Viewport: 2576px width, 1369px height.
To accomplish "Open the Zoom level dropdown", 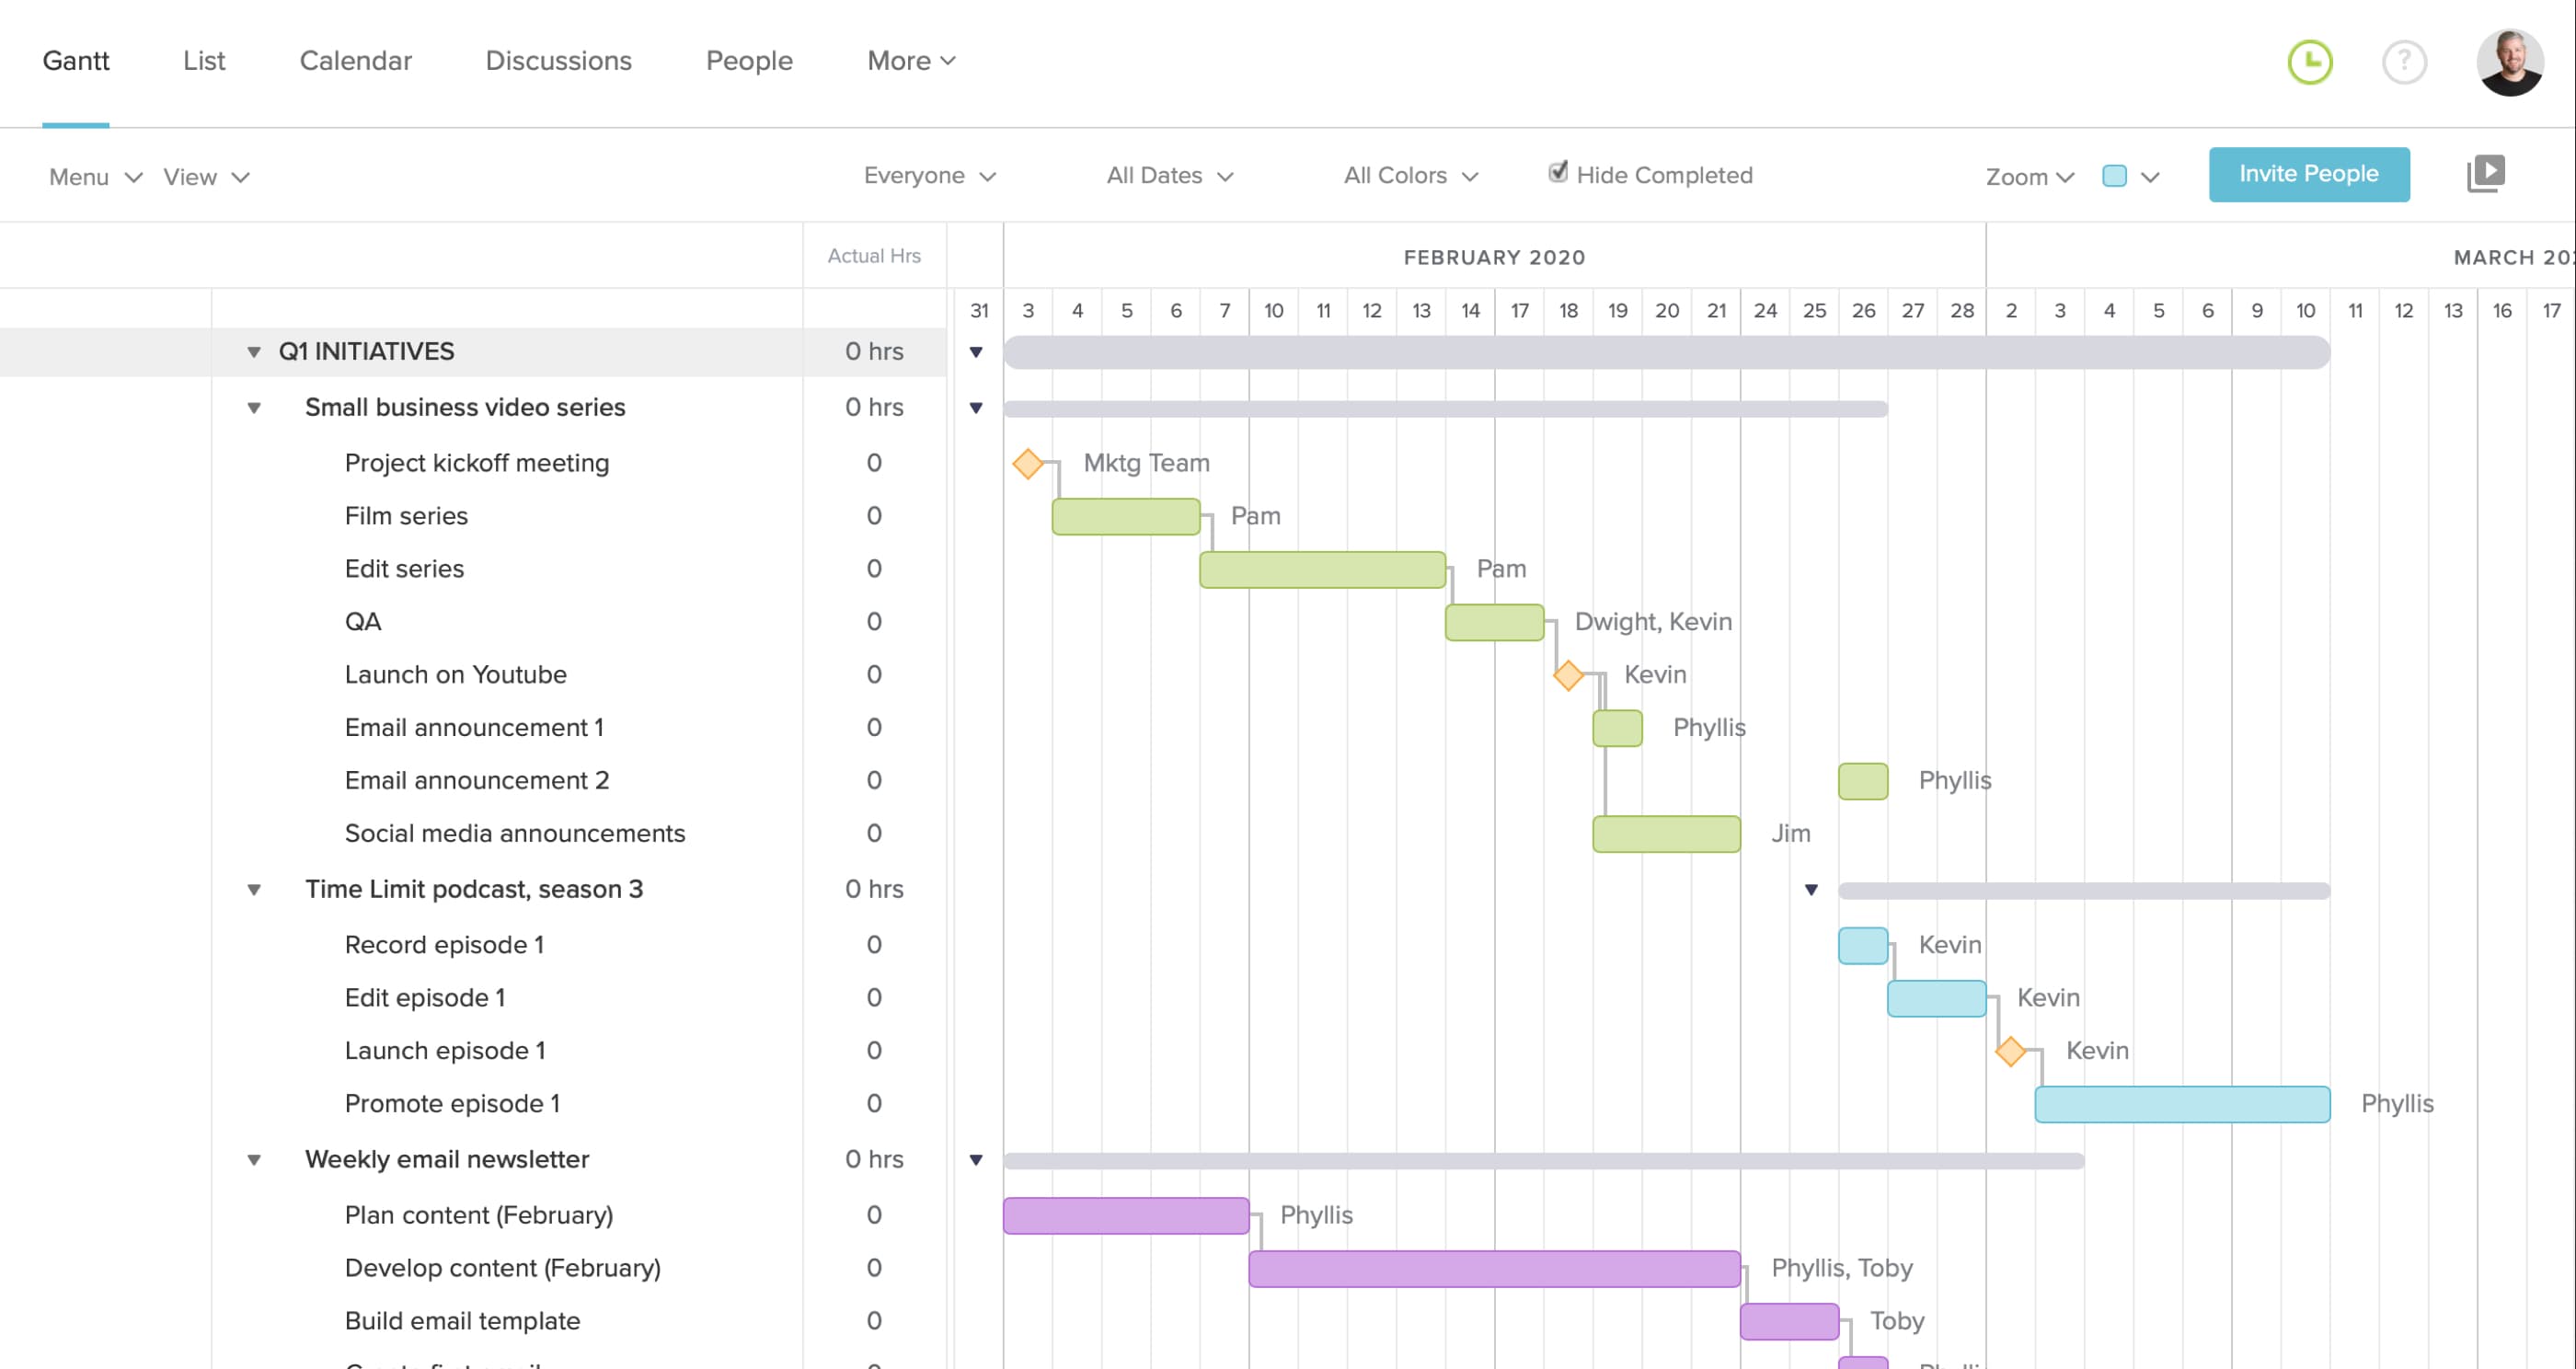I will point(2028,175).
